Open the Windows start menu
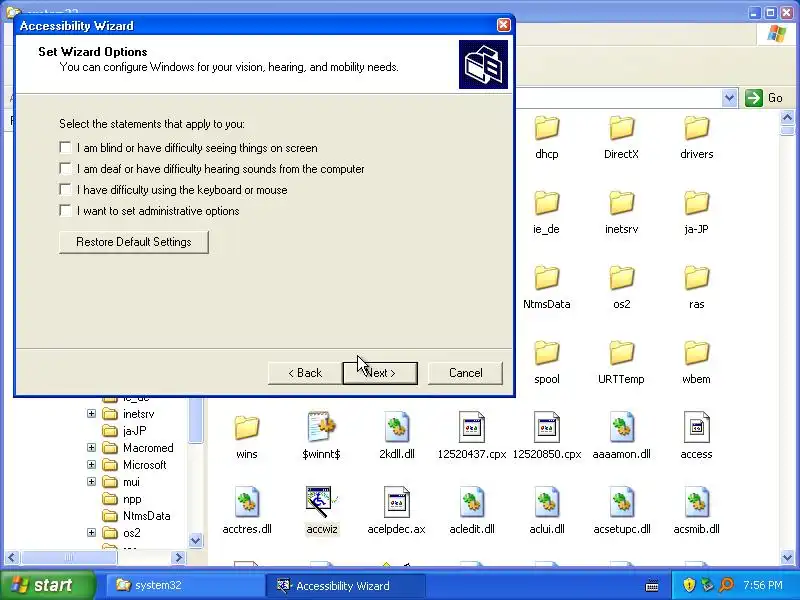The width and height of the screenshot is (800, 600). 47,585
